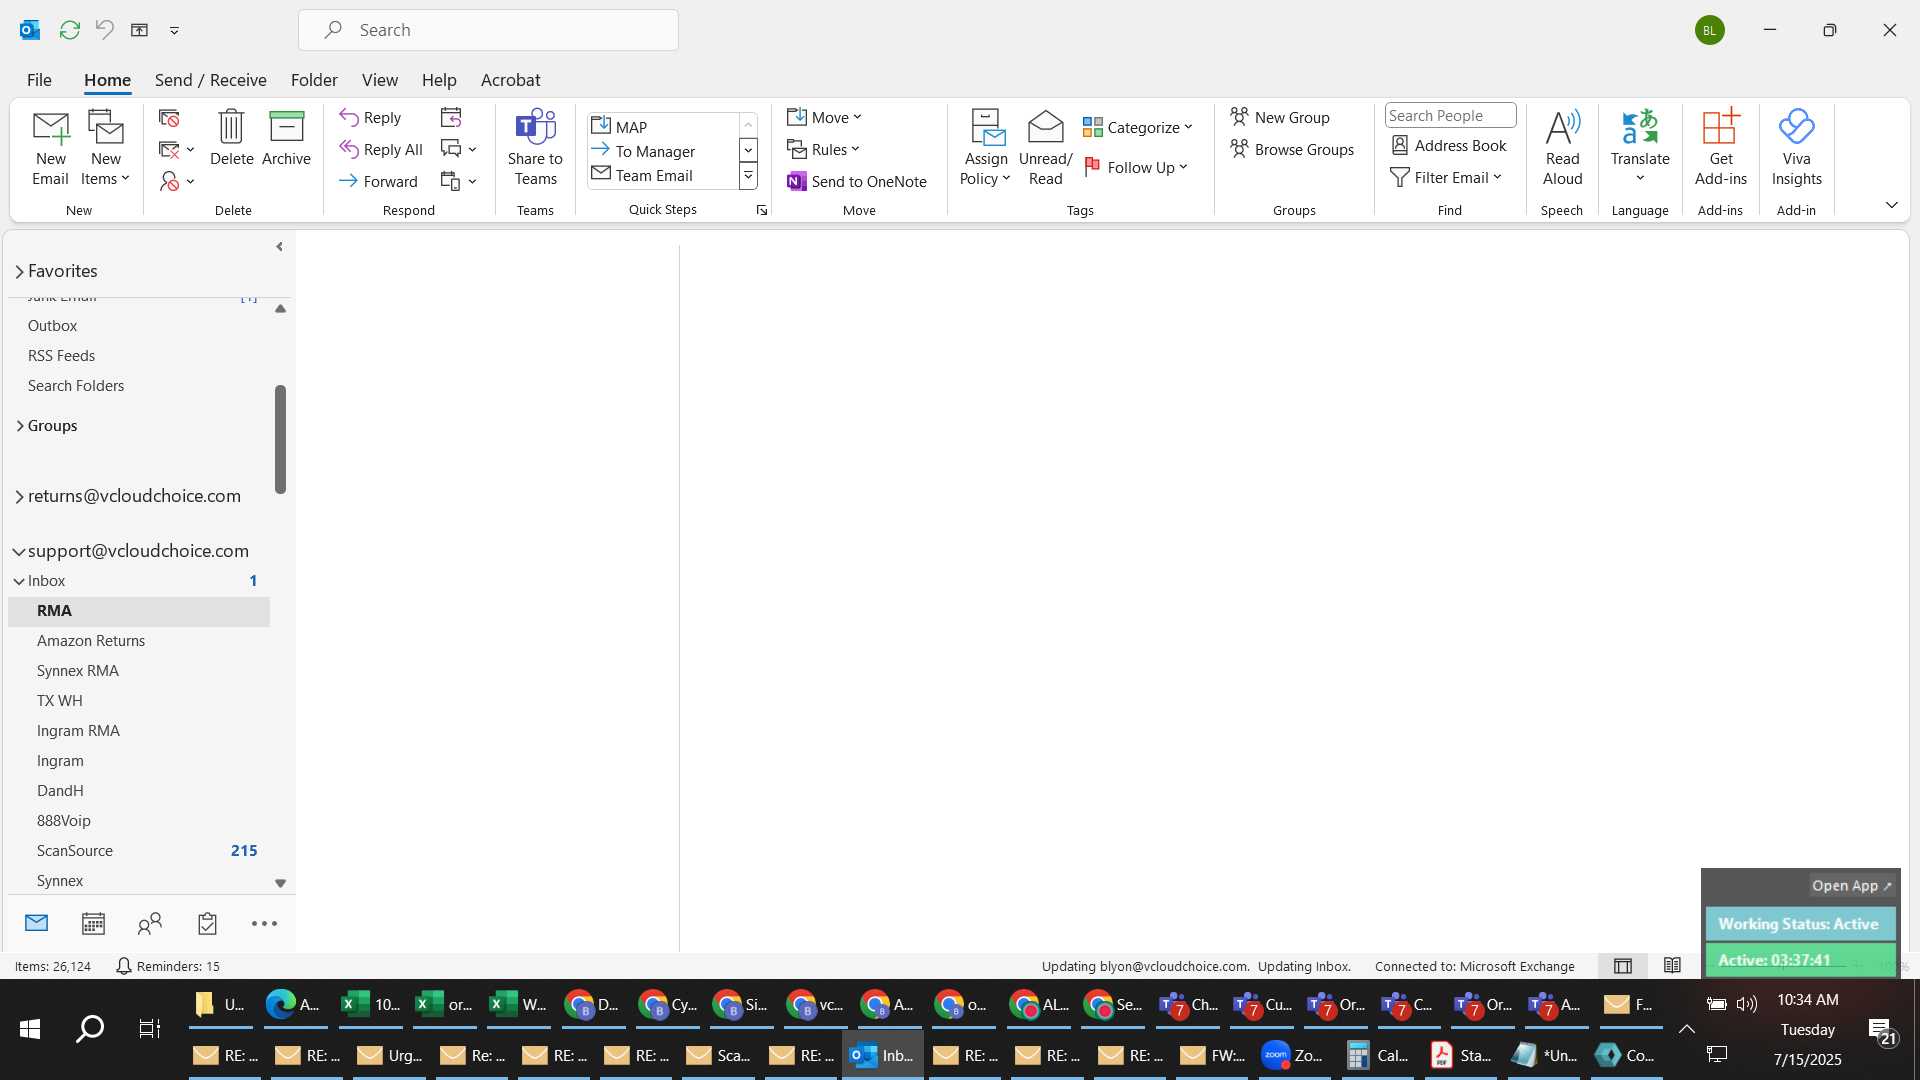Open the Follow Up flag menu
The height and width of the screenshot is (1080, 1920).
(x=1136, y=167)
